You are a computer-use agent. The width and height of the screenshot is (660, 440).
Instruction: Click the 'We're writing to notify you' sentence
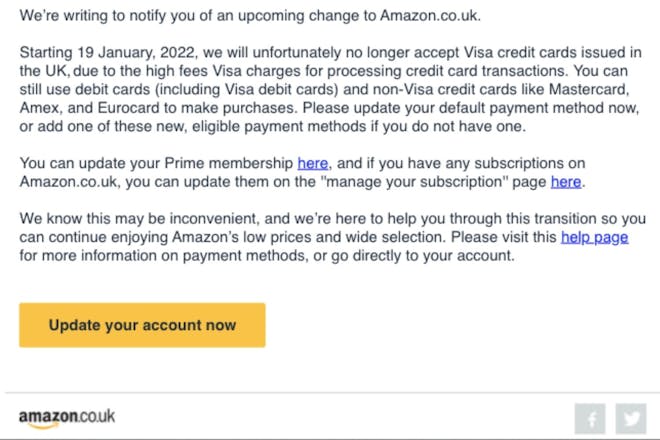coord(250,16)
